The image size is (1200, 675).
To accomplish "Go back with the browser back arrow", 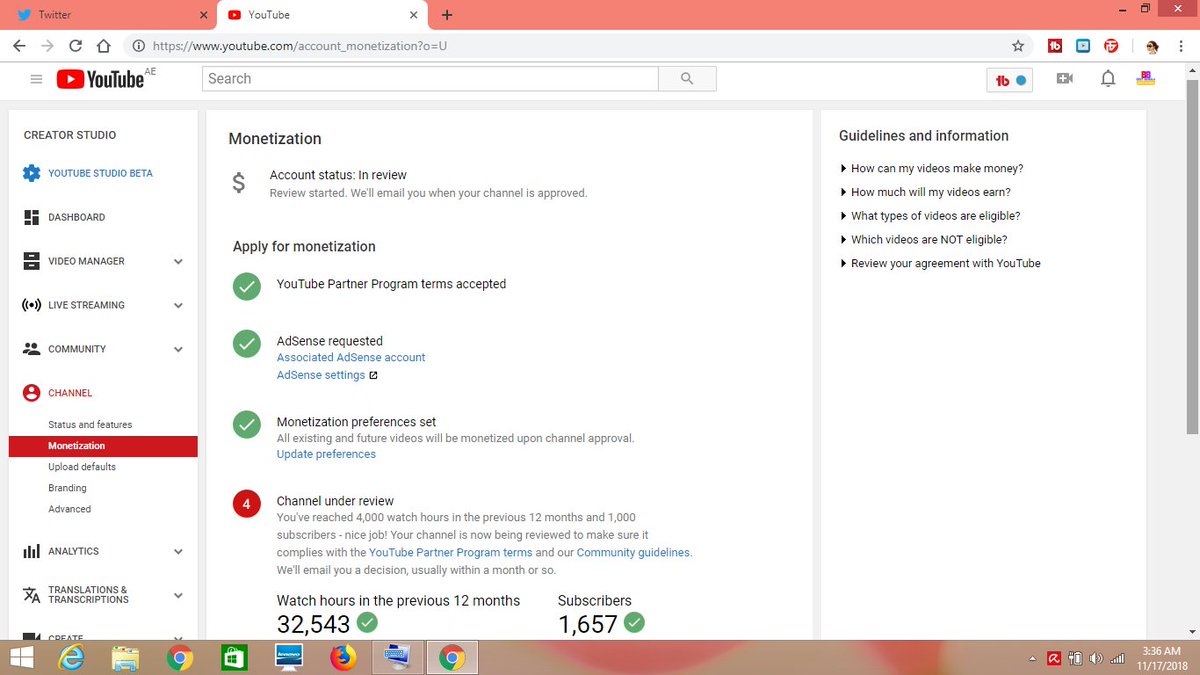I will (19, 46).
